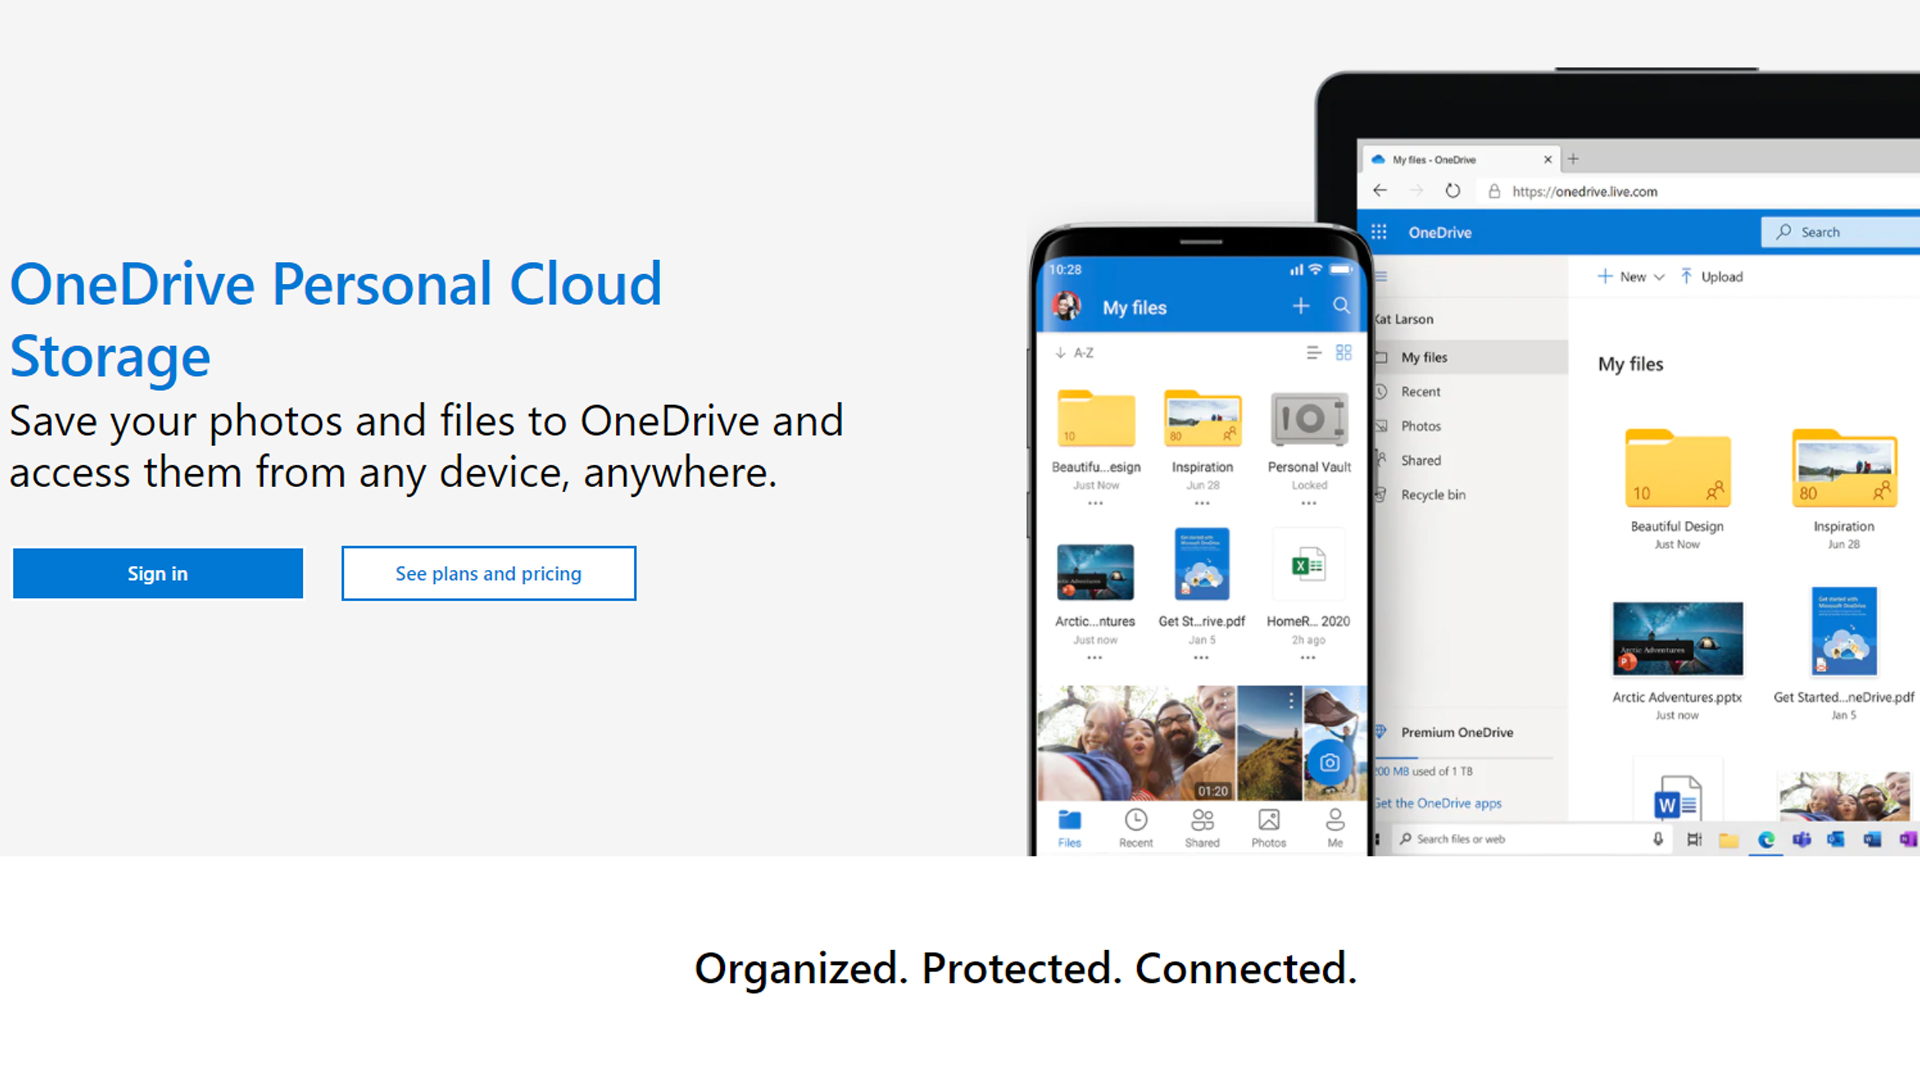Image resolution: width=1920 pixels, height=1080 pixels.
Task: Toggle the A-Z sort order arrow
Action: coord(1063,352)
